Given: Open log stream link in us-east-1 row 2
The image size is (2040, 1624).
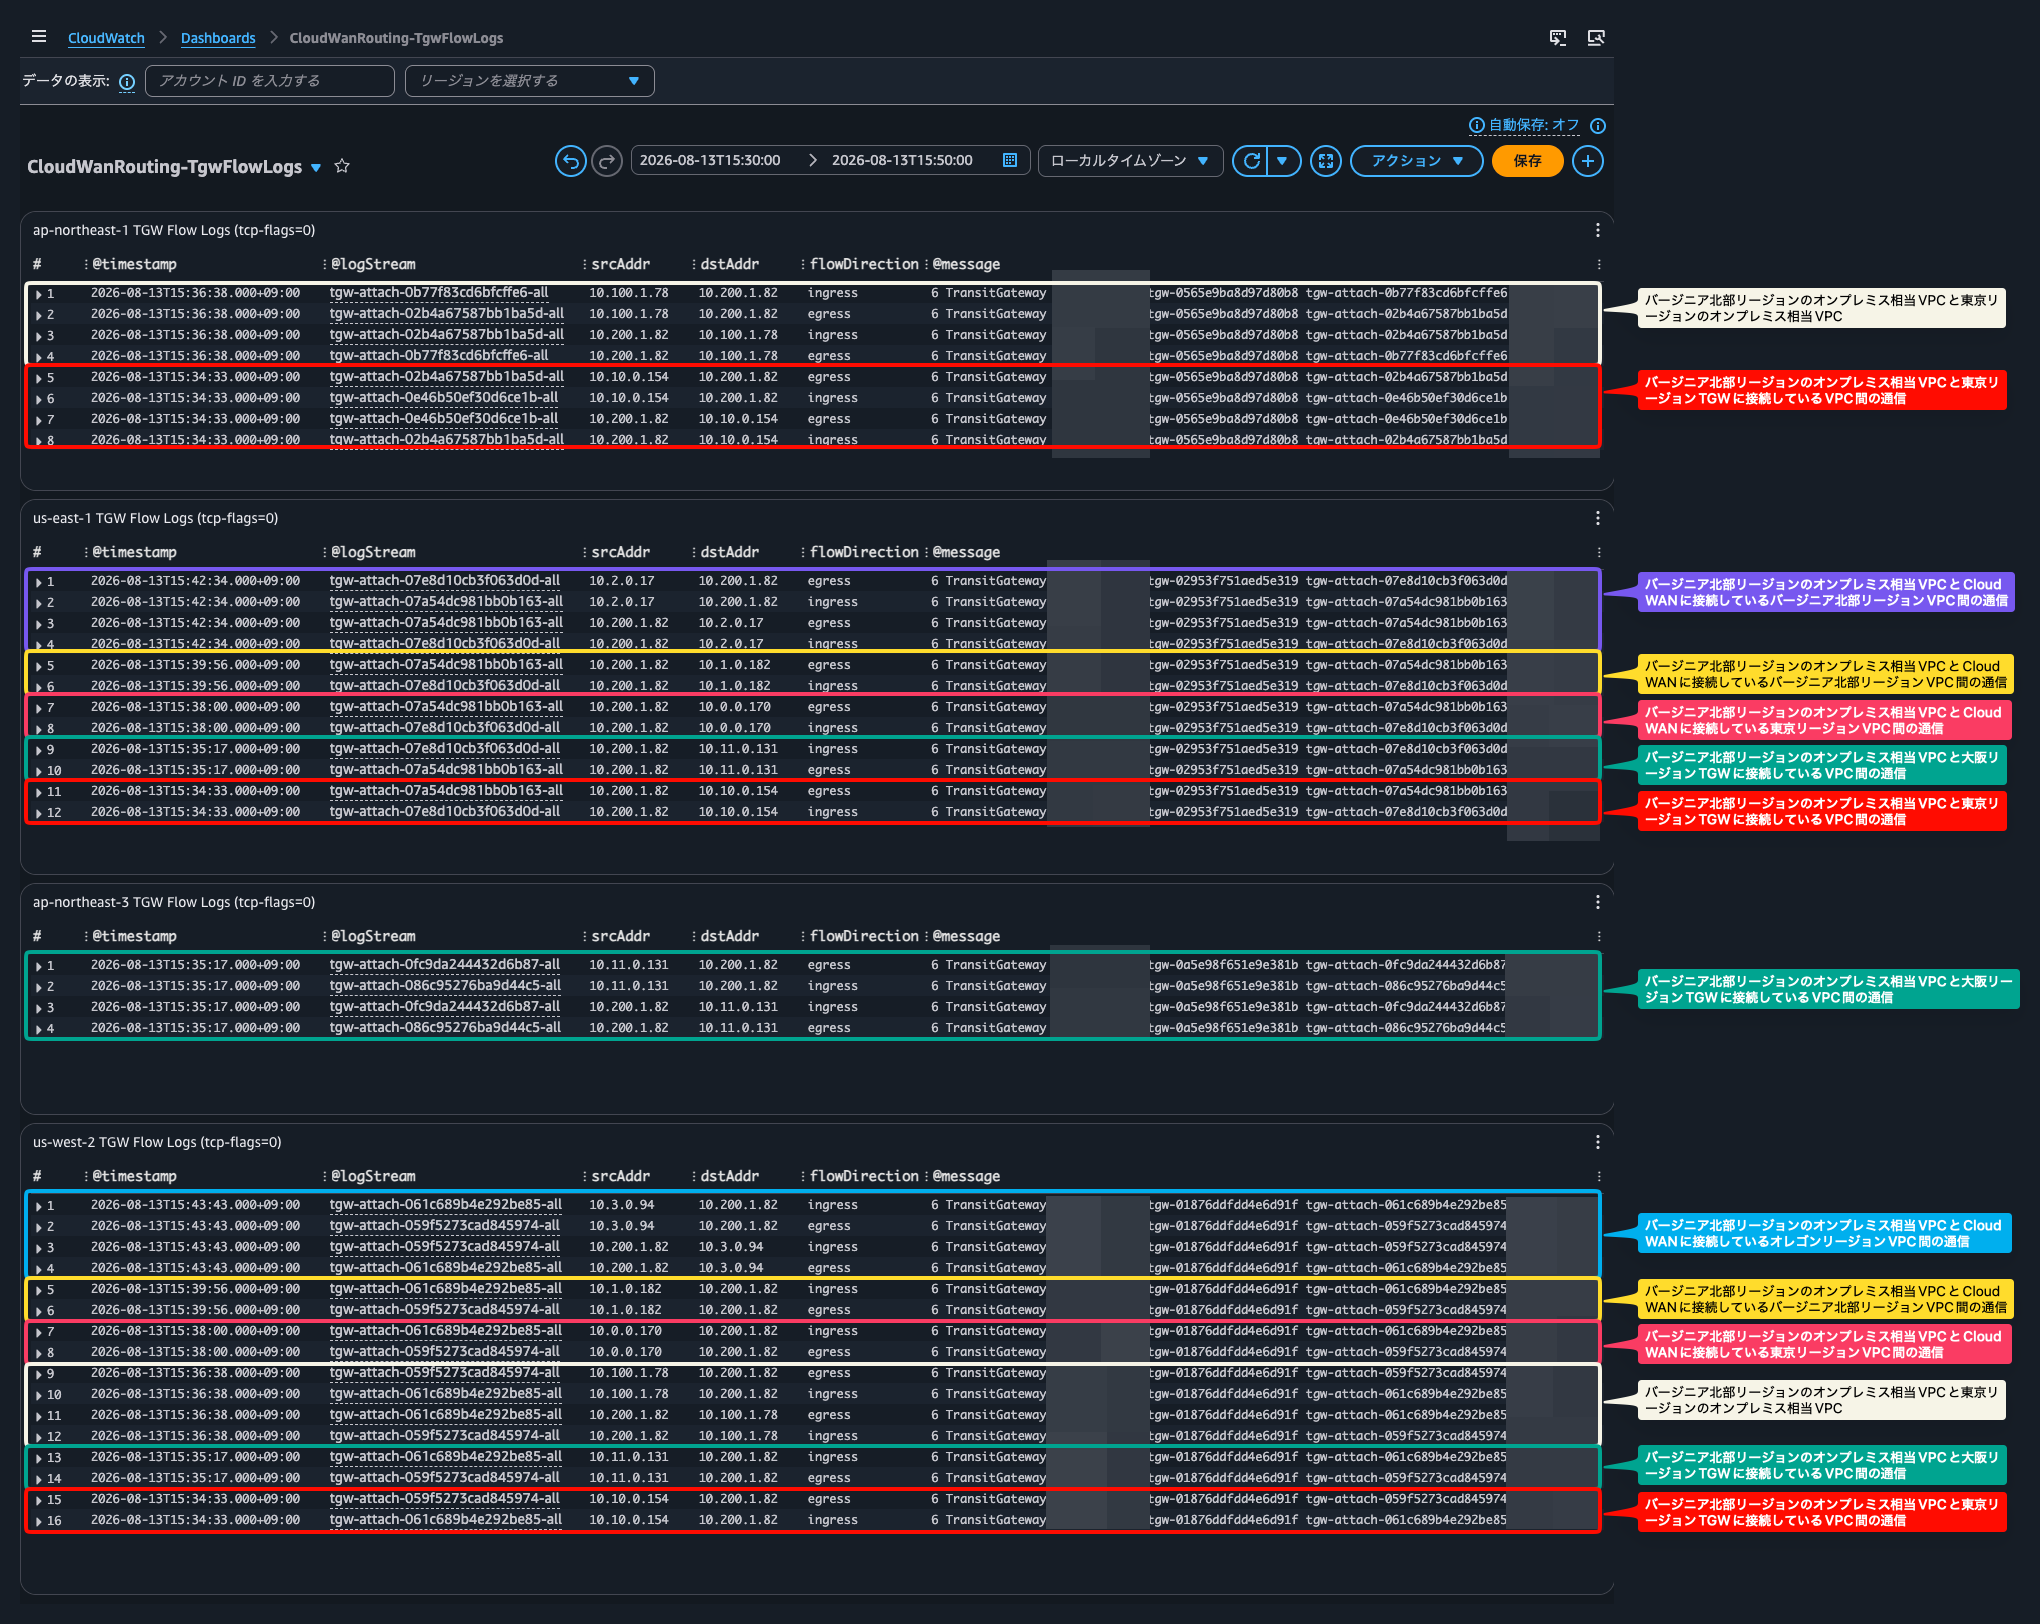Looking at the screenshot, I should tap(446, 602).
